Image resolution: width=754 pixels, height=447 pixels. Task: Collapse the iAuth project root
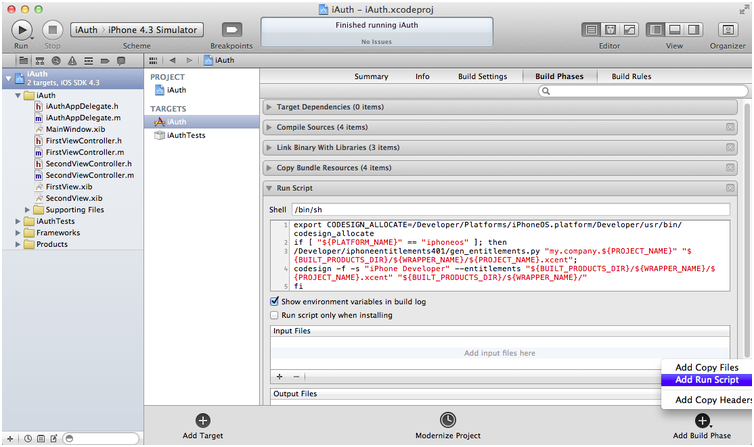point(8,78)
